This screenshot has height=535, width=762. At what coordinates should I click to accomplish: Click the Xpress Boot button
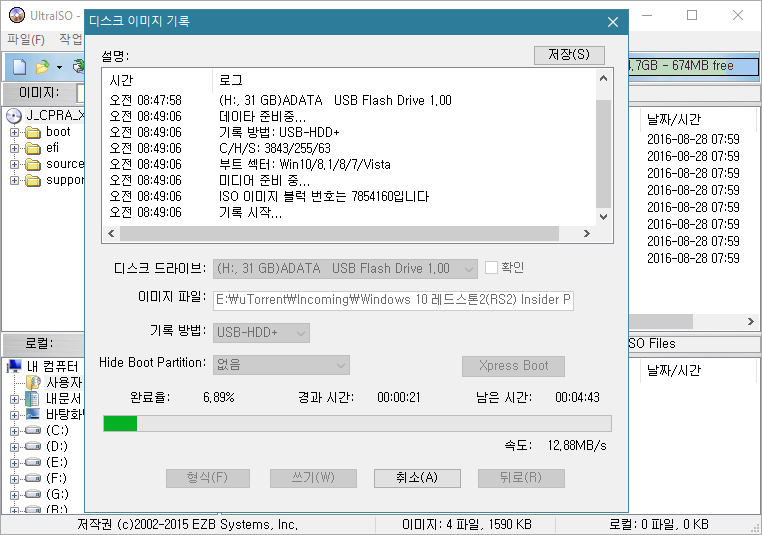click(513, 366)
